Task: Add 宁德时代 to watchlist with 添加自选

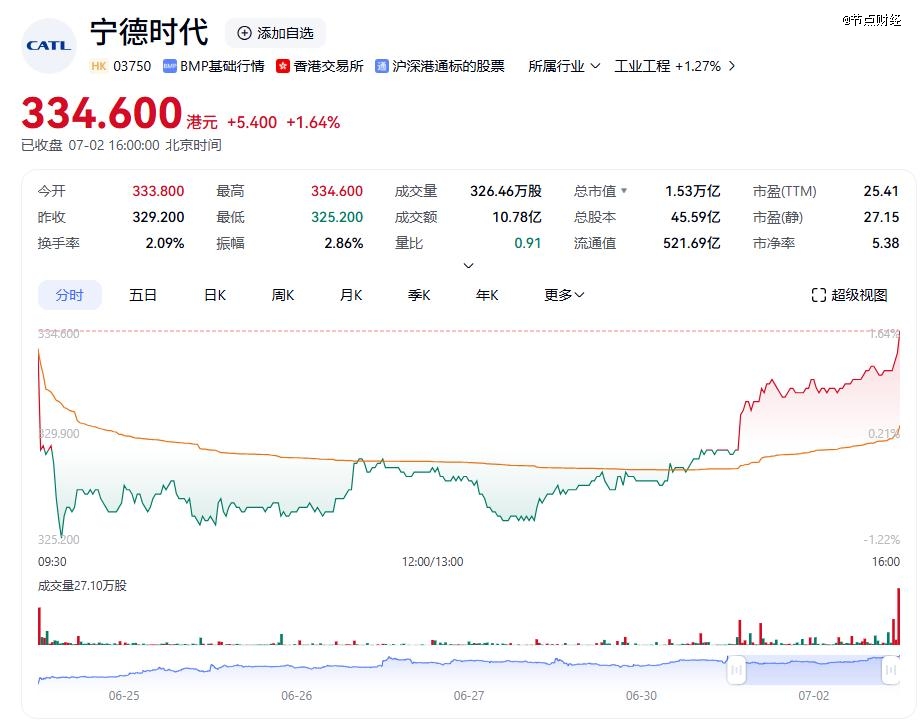Action: click(x=275, y=33)
